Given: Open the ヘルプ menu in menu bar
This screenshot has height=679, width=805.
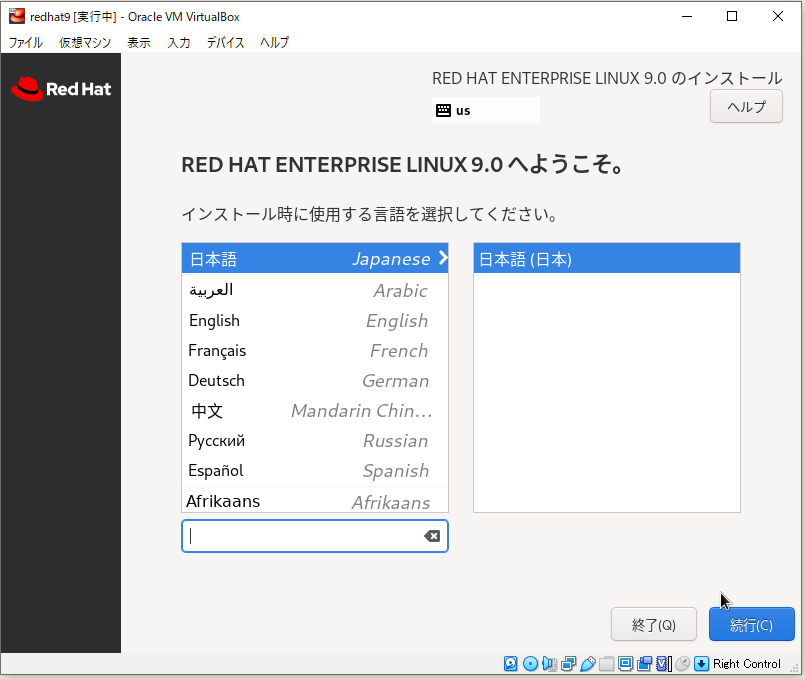Looking at the screenshot, I should point(274,42).
